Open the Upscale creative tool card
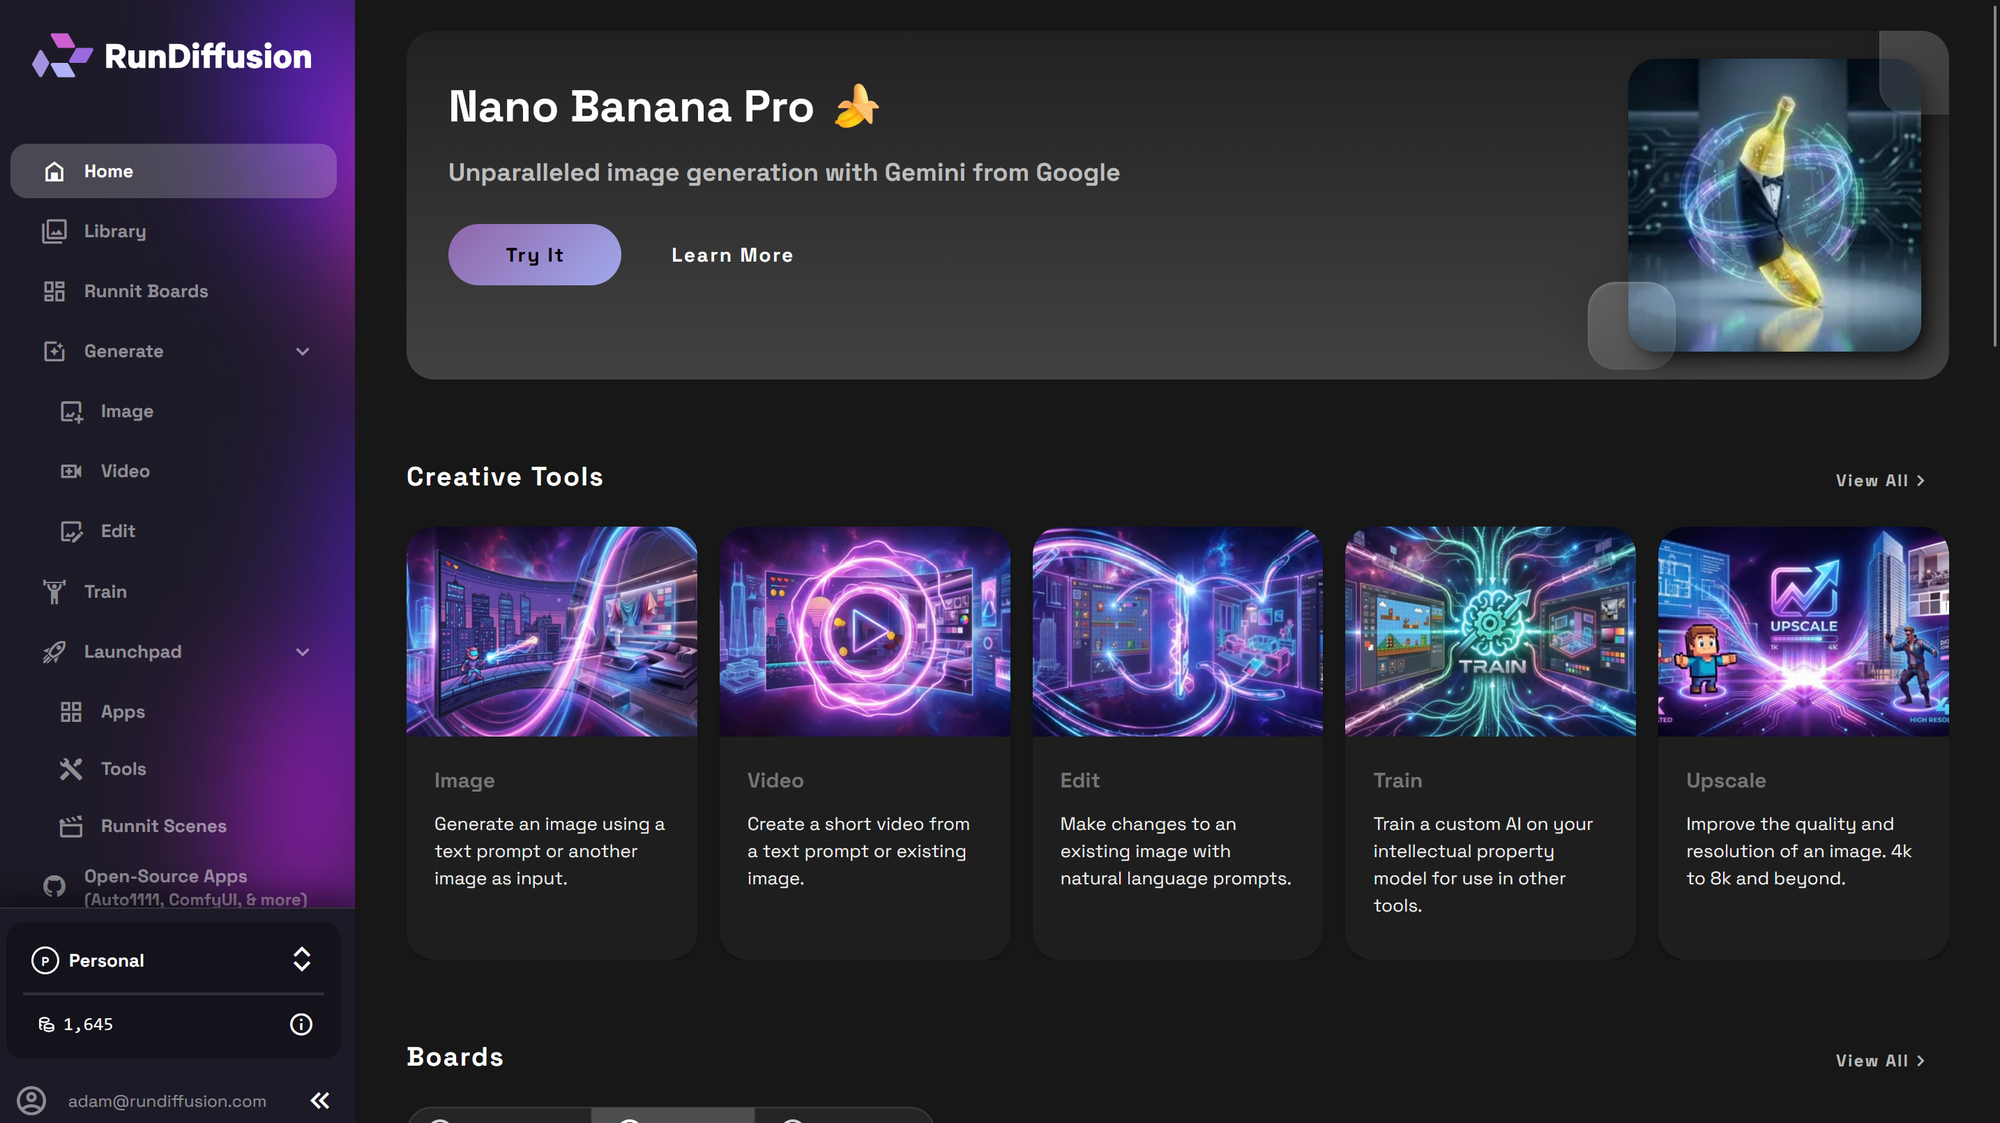Image resolution: width=2000 pixels, height=1123 pixels. tap(1803, 742)
